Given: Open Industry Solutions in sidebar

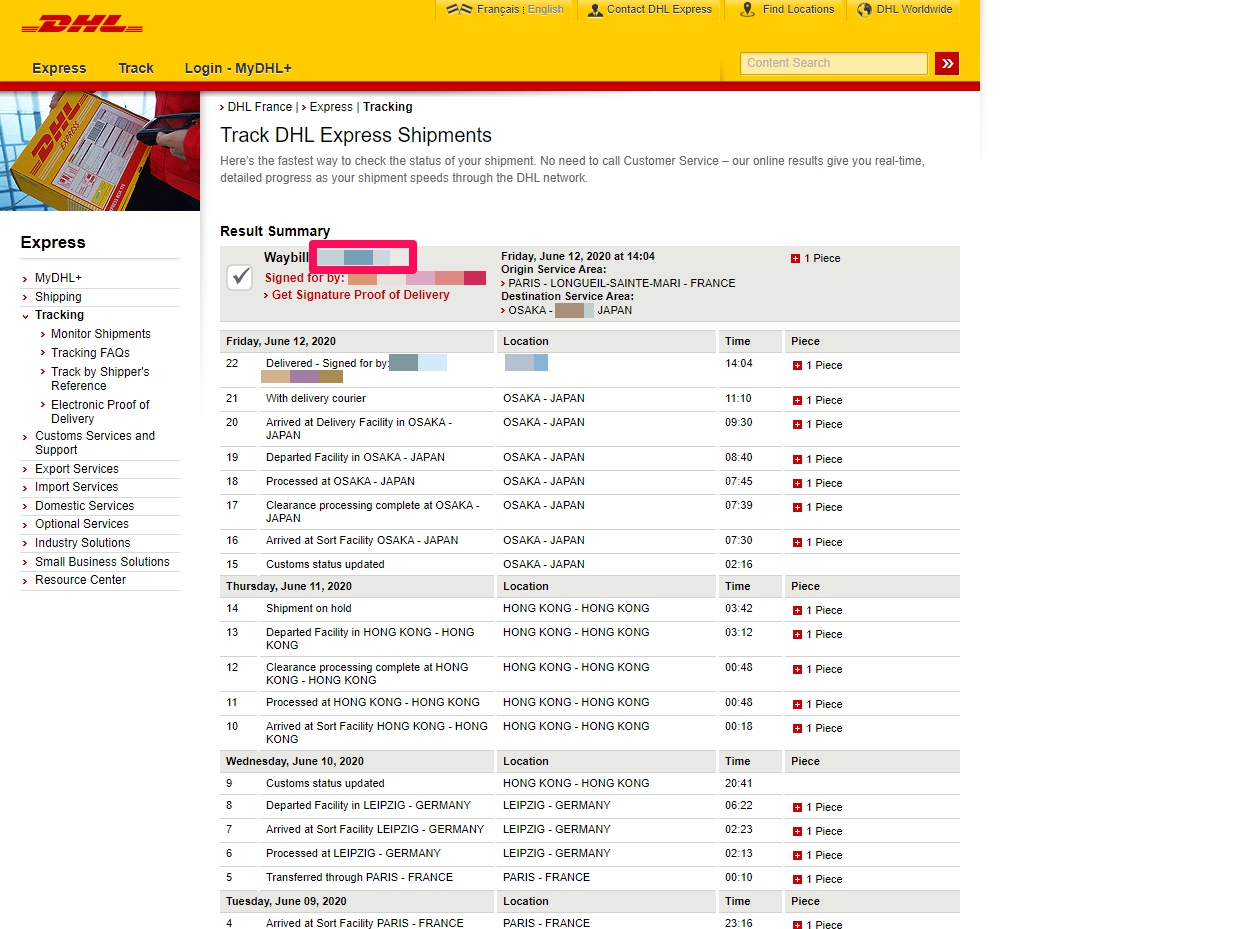Looking at the screenshot, I should [x=82, y=543].
